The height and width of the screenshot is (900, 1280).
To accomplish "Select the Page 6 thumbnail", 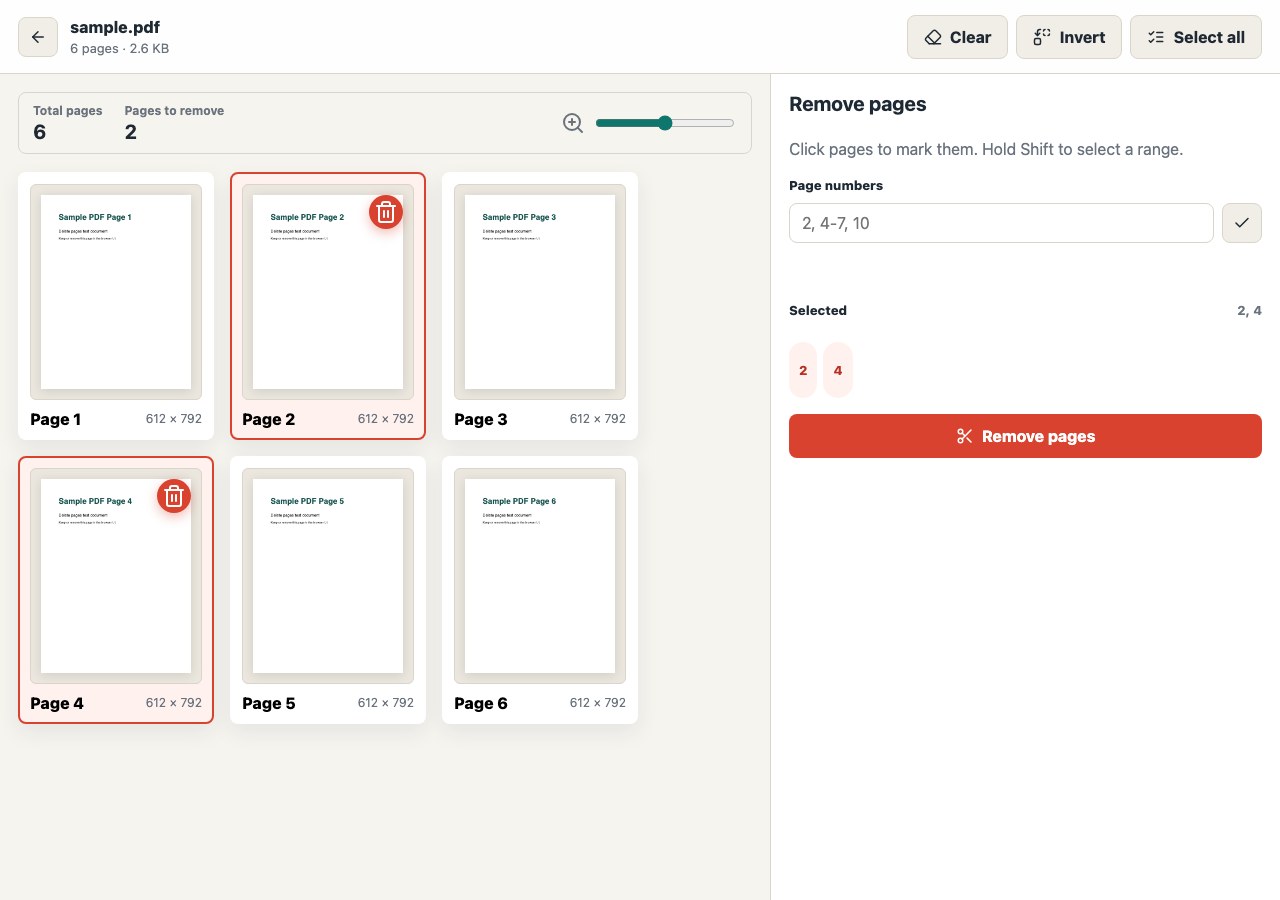I will (x=540, y=590).
